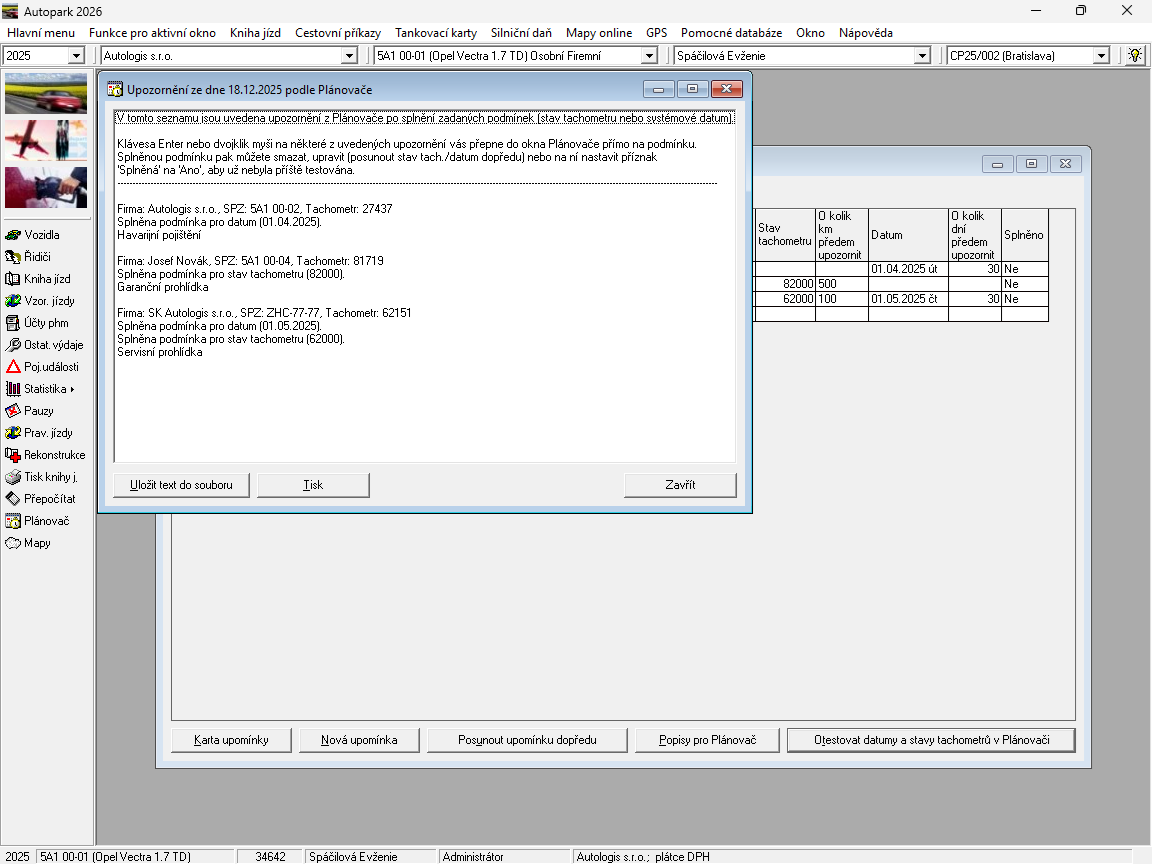Open the Silniční daň menu

(x=521, y=33)
